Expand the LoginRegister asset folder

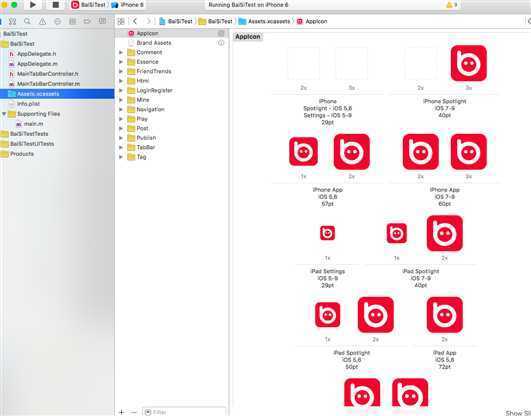(x=121, y=90)
